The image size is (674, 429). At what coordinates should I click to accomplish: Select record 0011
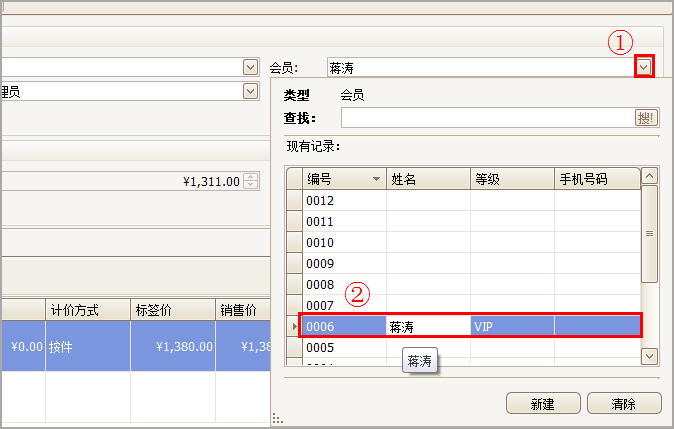(472, 221)
